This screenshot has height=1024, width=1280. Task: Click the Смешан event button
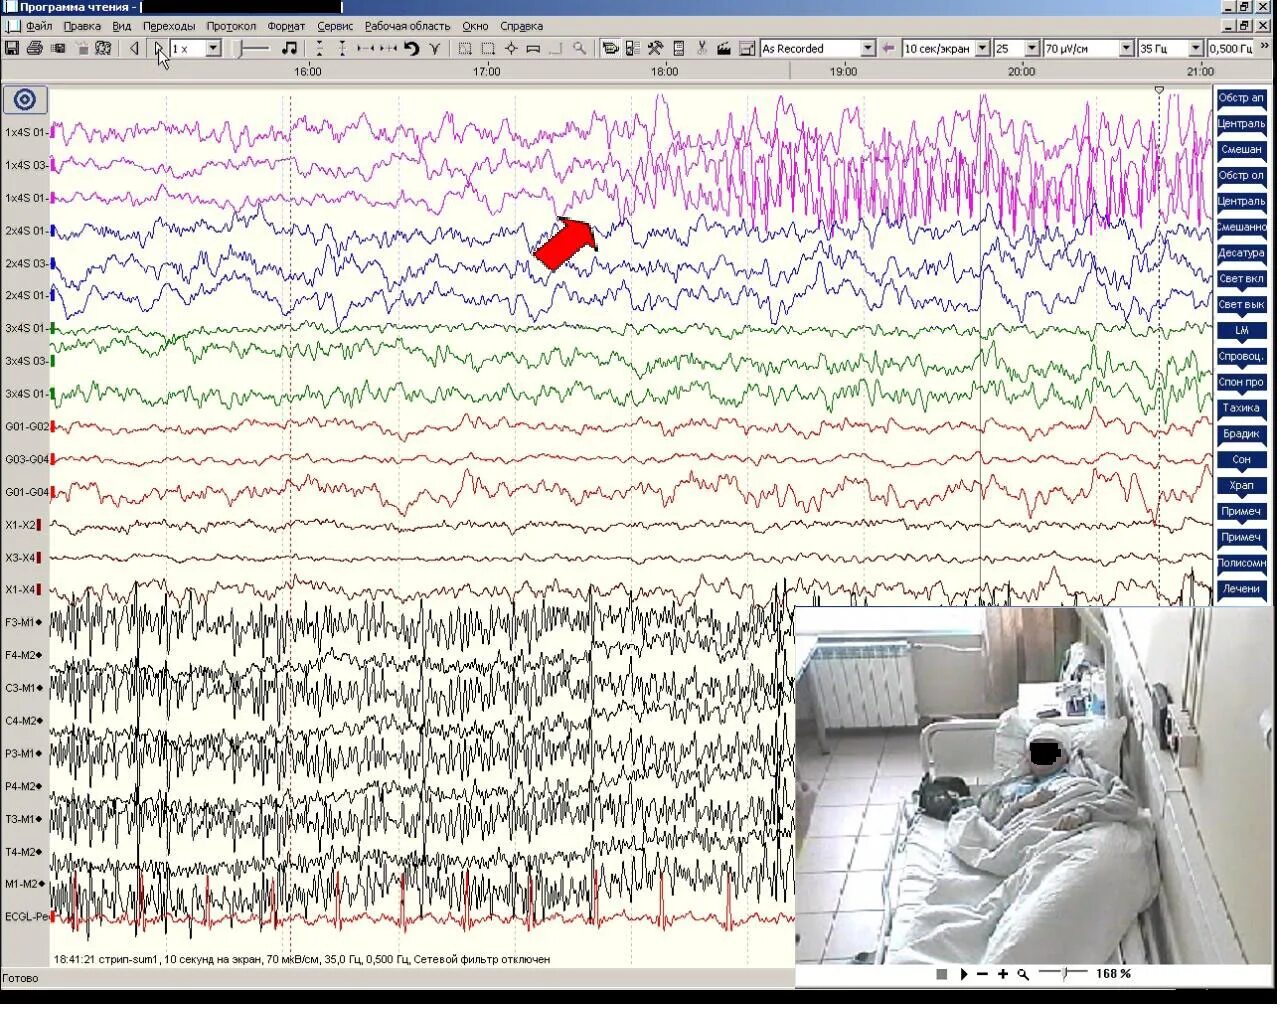[1241, 149]
